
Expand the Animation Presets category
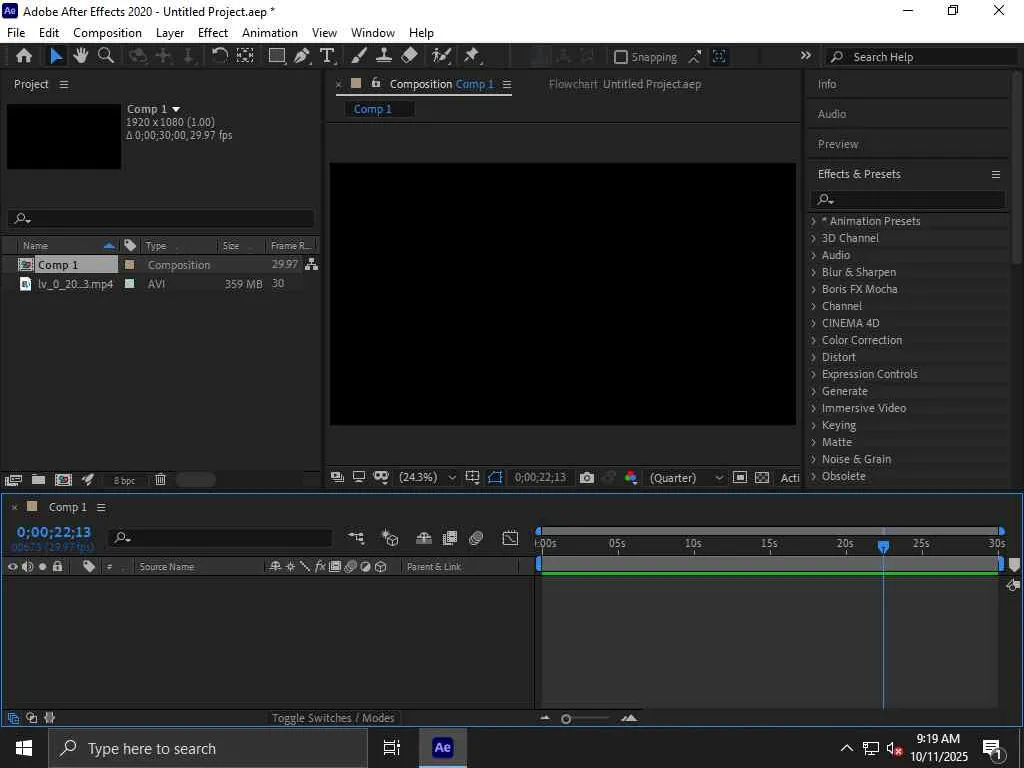[x=814, y=221]
